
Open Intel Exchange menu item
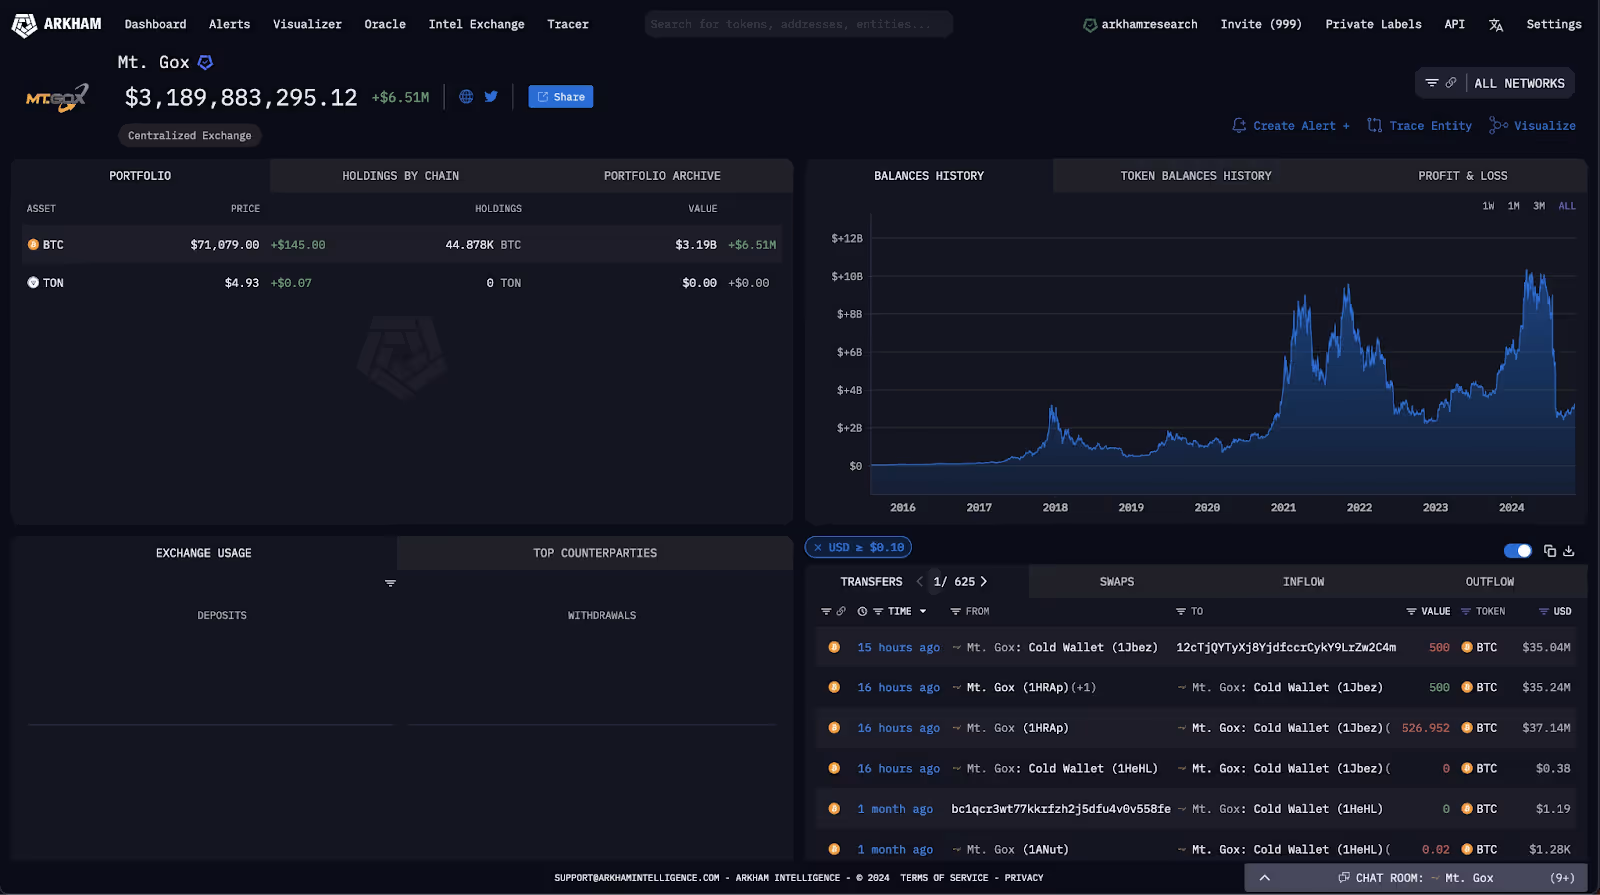tap(476, 24)
